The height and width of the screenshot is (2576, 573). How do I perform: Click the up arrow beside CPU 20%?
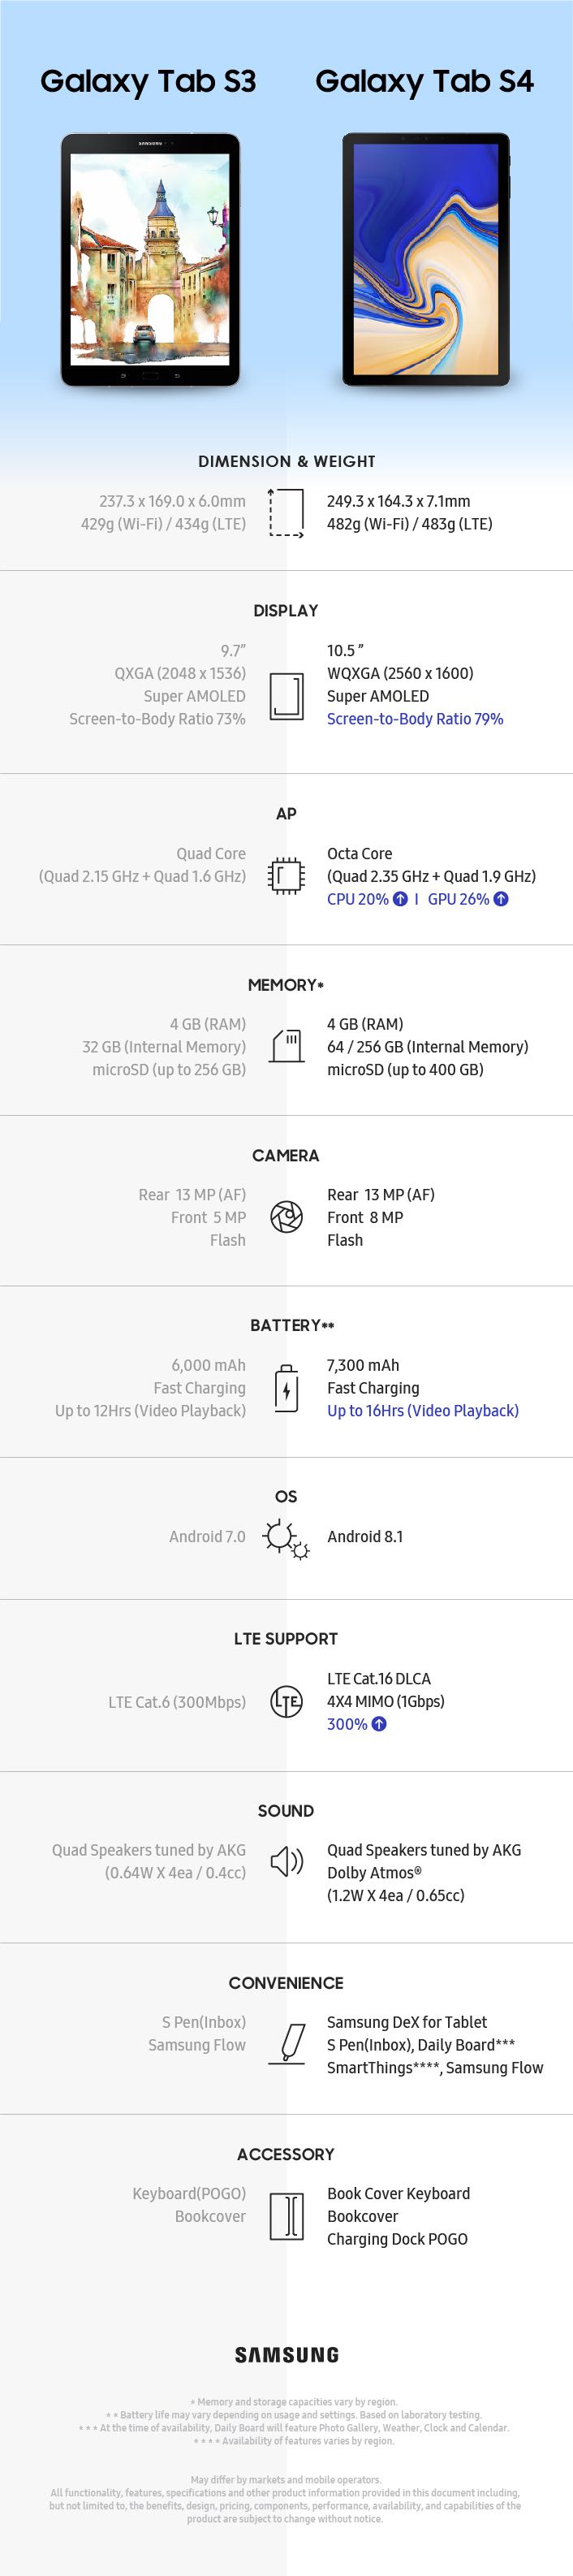pos(400,899)
